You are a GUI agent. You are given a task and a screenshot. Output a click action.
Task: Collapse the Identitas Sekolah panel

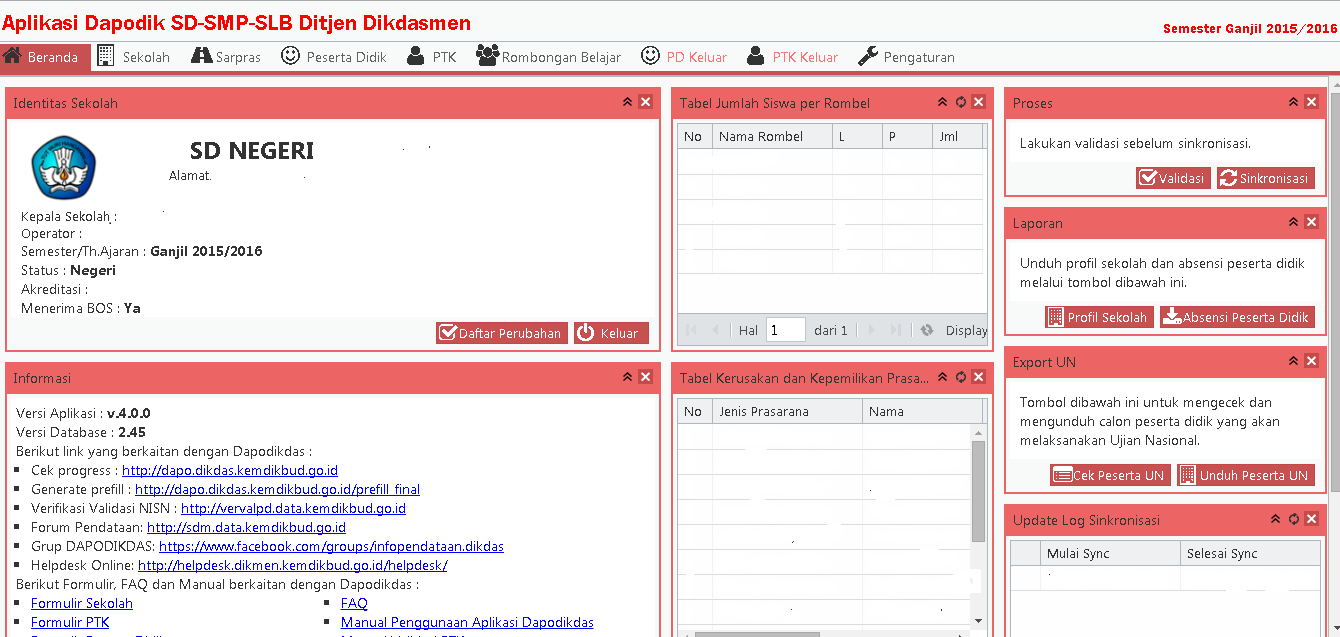627,102
